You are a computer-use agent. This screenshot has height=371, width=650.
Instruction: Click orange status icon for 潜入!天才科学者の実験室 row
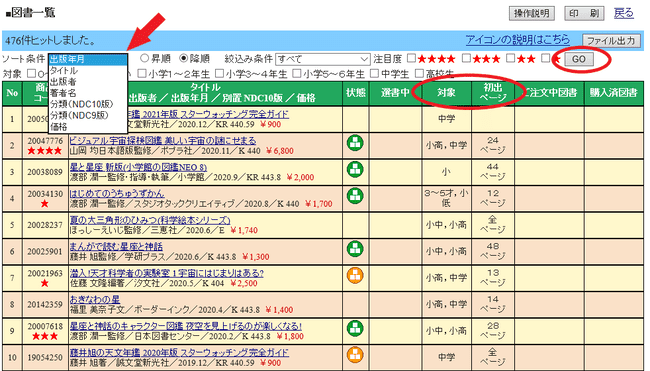[x=355, y=275]
